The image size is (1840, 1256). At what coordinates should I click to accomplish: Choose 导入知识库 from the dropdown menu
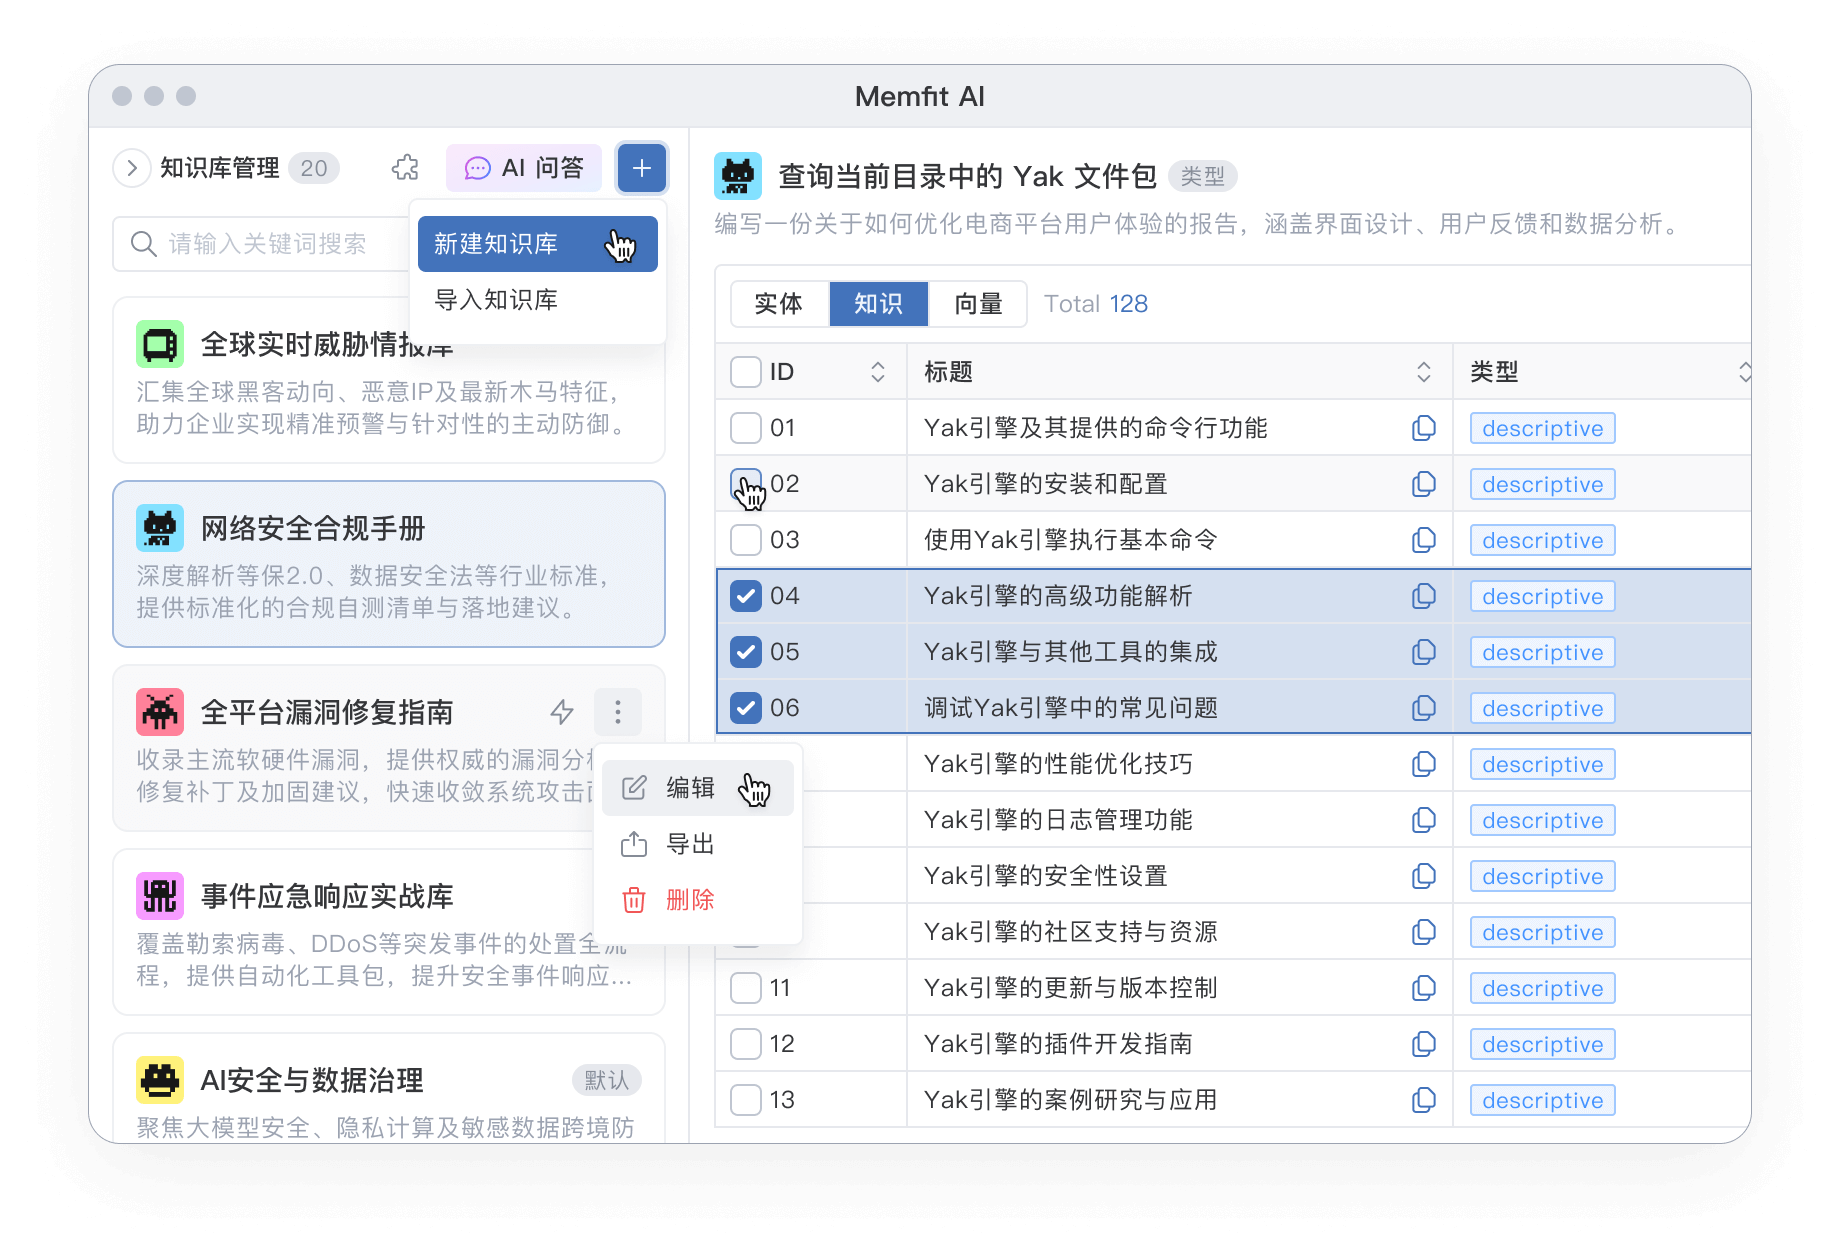pyautogui.click(x=496, y=300)
